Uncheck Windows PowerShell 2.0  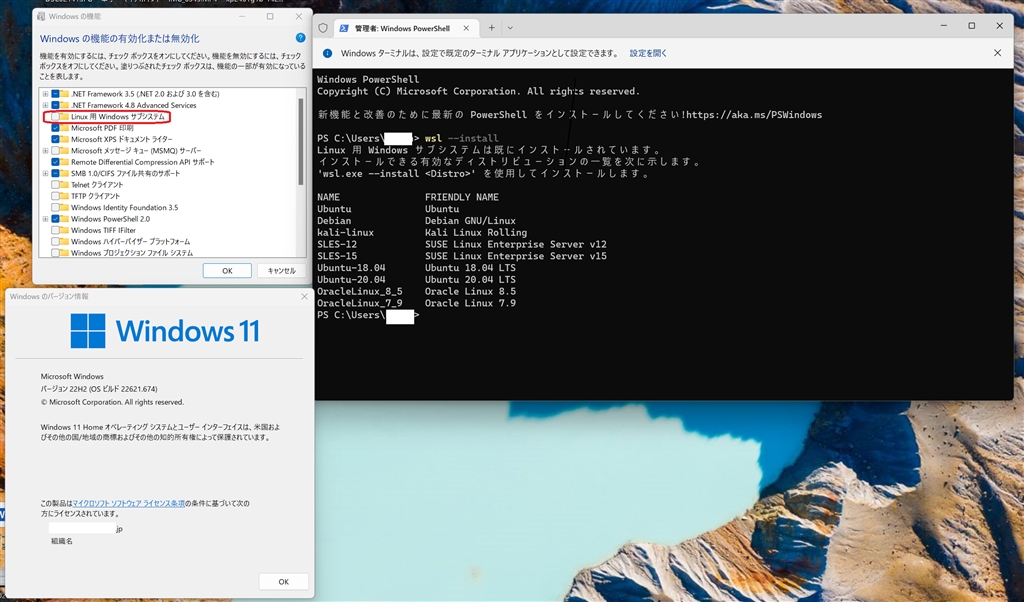coord(56,219)
